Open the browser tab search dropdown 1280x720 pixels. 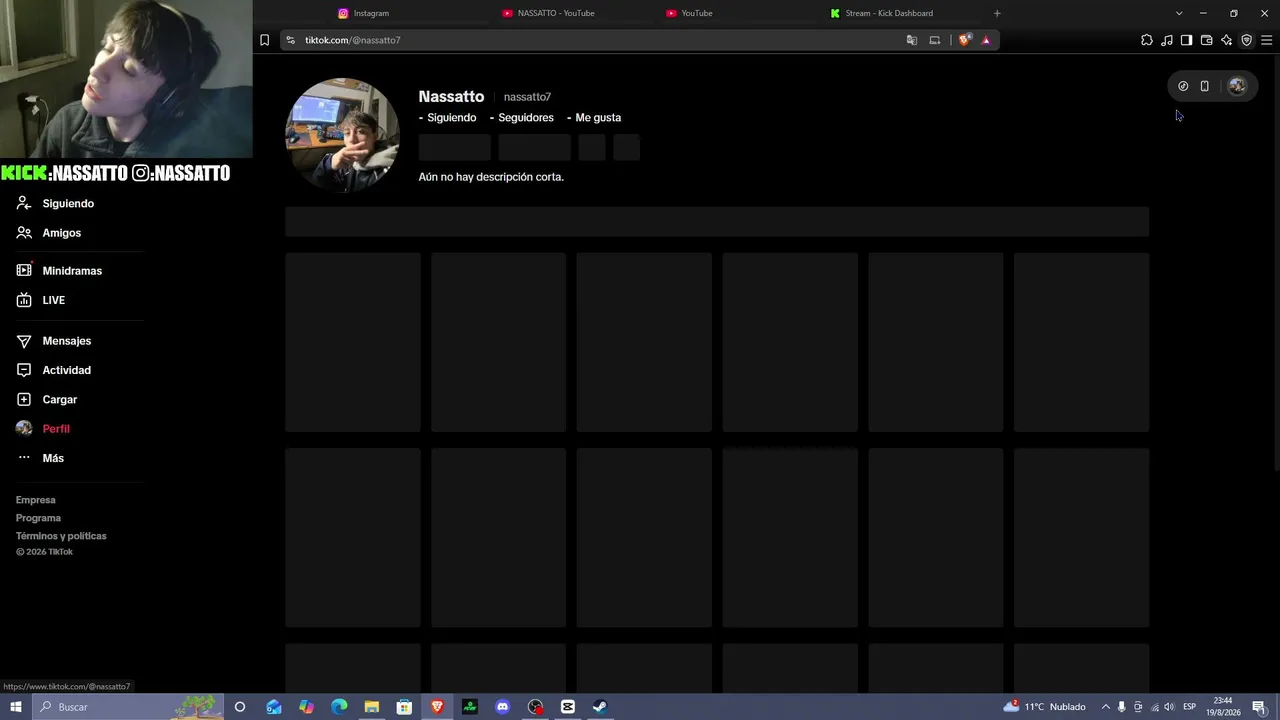[x=1179, y=13]
